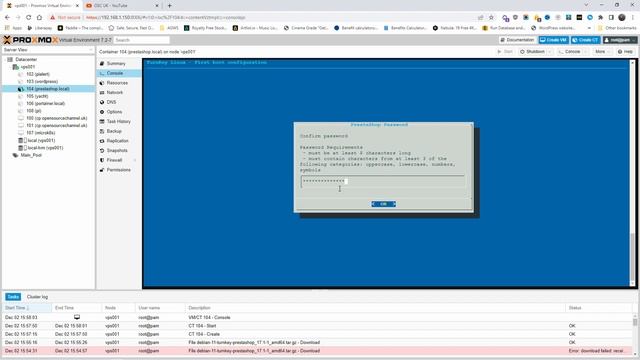Screen dimensions: 640x360
Task: Navigate back in browser
Action: [x=7, y=18]
